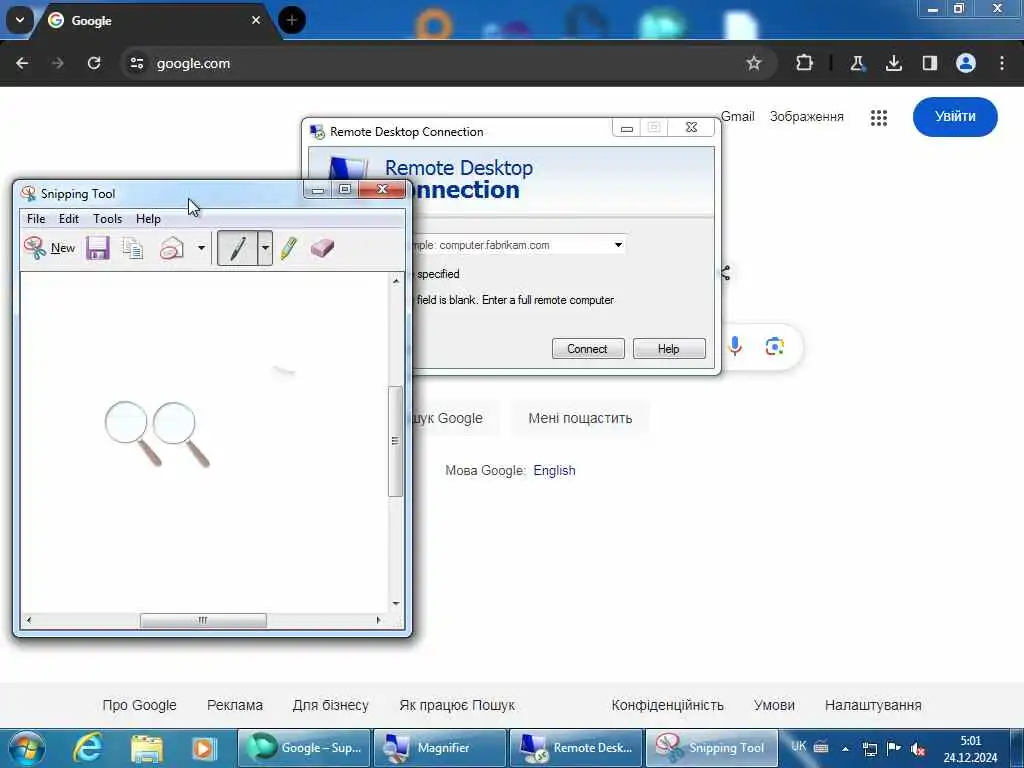The image size is (1024, 768).
Task: Select the Pen tool in Snipping Tool
Action: pos(238,248)
